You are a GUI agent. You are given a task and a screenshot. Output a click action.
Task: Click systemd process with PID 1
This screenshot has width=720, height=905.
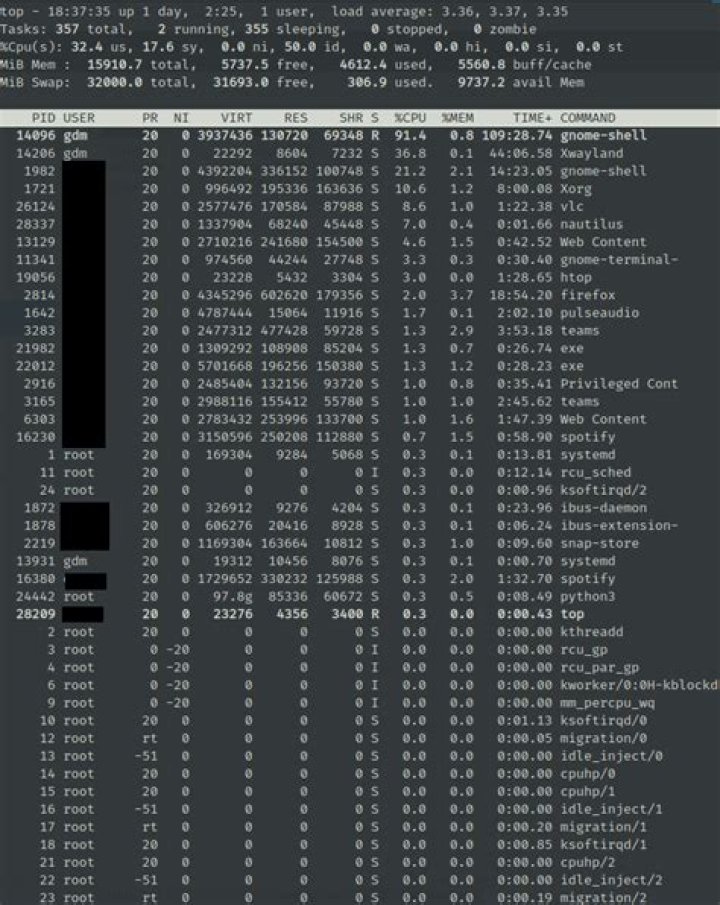[360, 455]
